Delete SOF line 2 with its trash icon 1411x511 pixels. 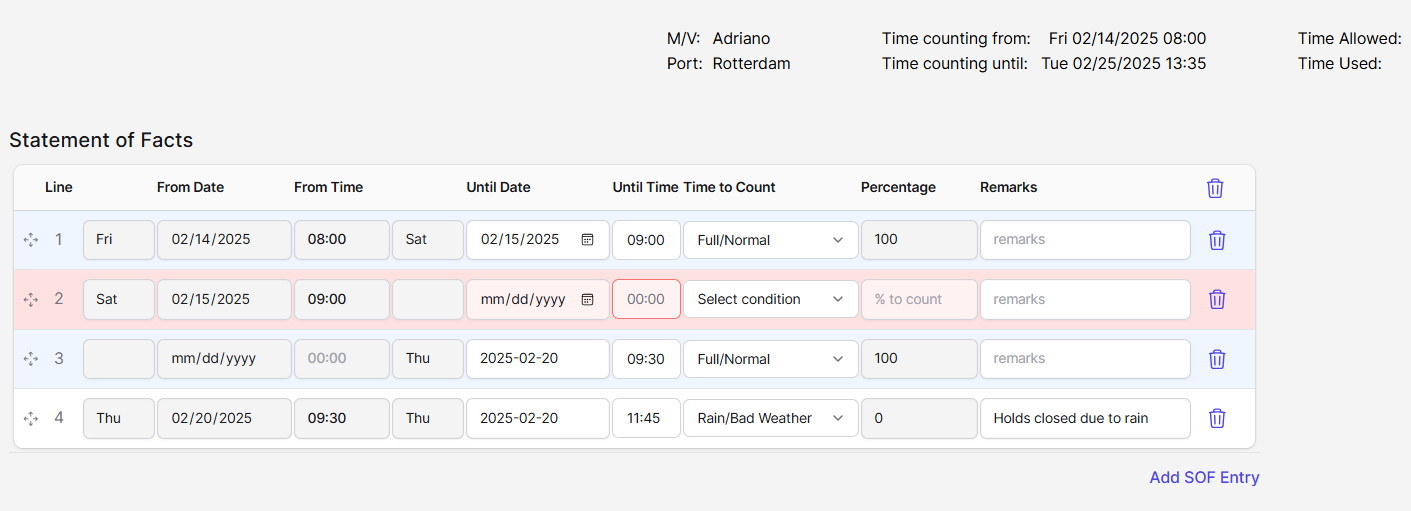tap(1217, 299)
